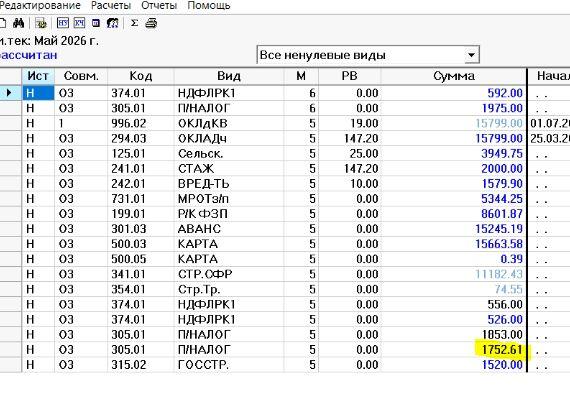
Task: Click the calculator with coins toolbar icon
Action: click(x=41, y=23)
